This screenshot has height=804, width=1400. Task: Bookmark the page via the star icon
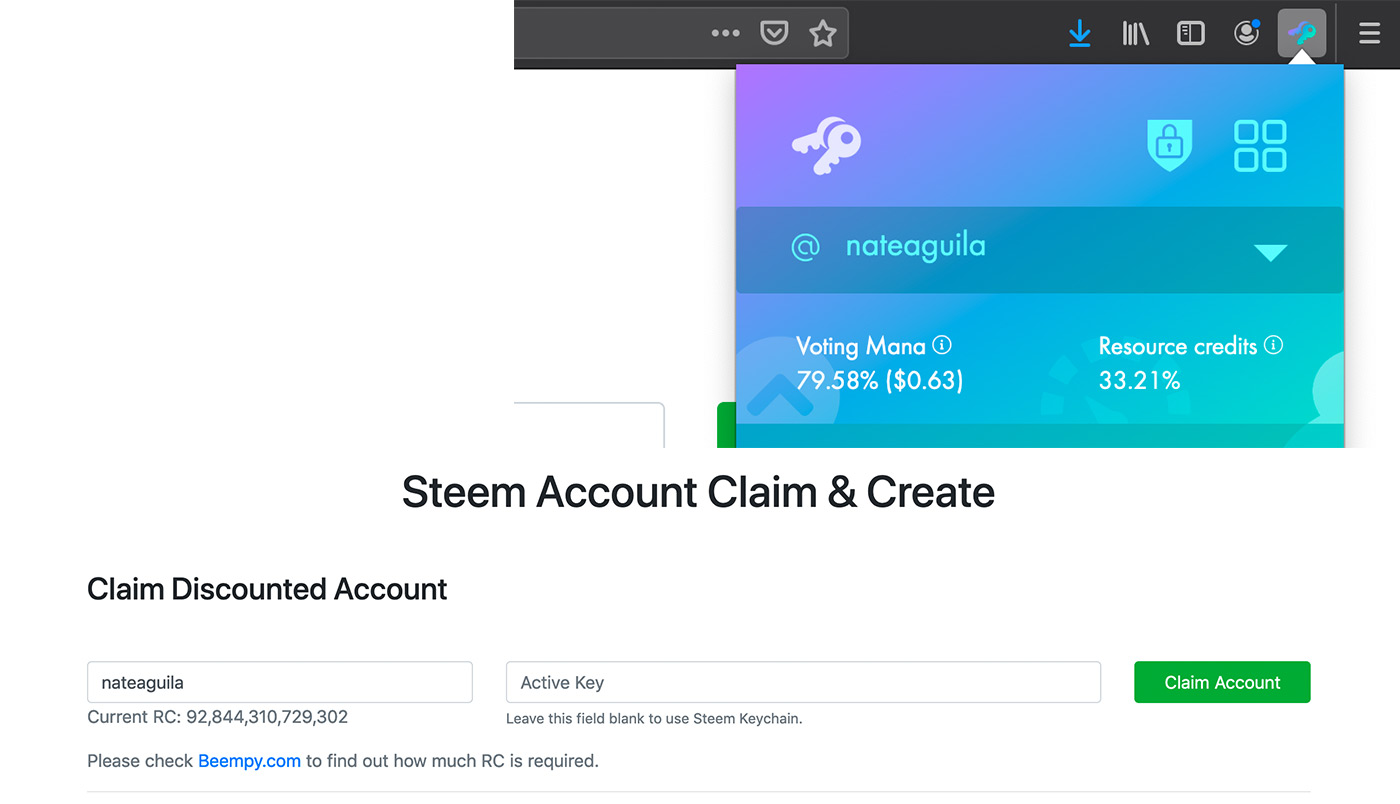tap(822, 32)
